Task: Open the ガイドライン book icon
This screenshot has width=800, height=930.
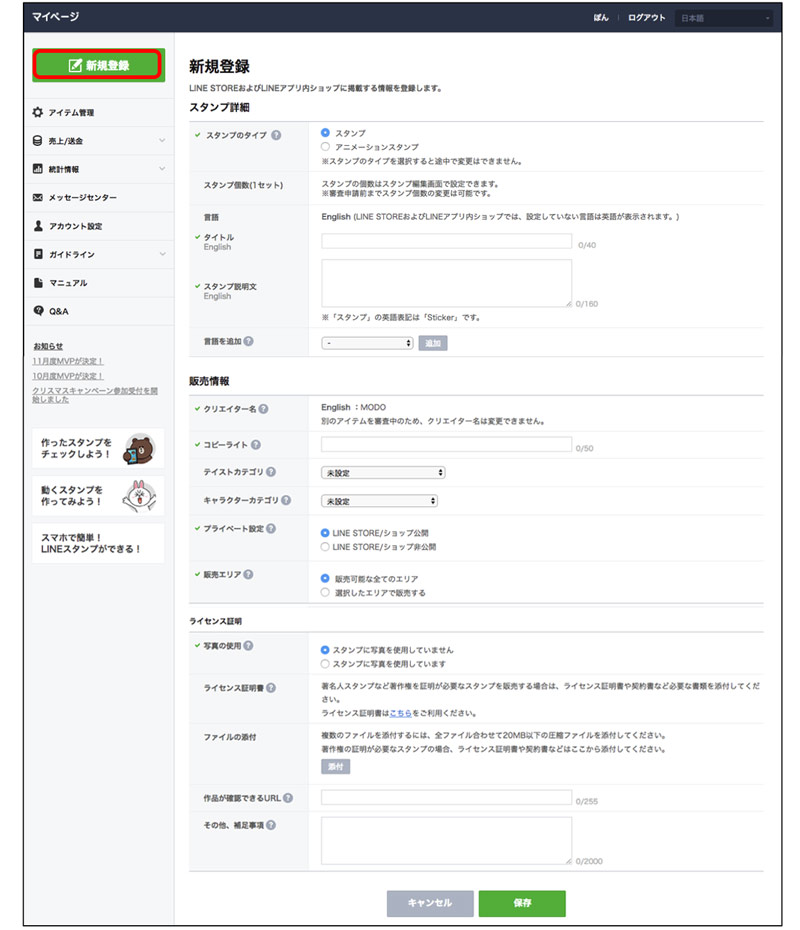Action: (37, 254)
